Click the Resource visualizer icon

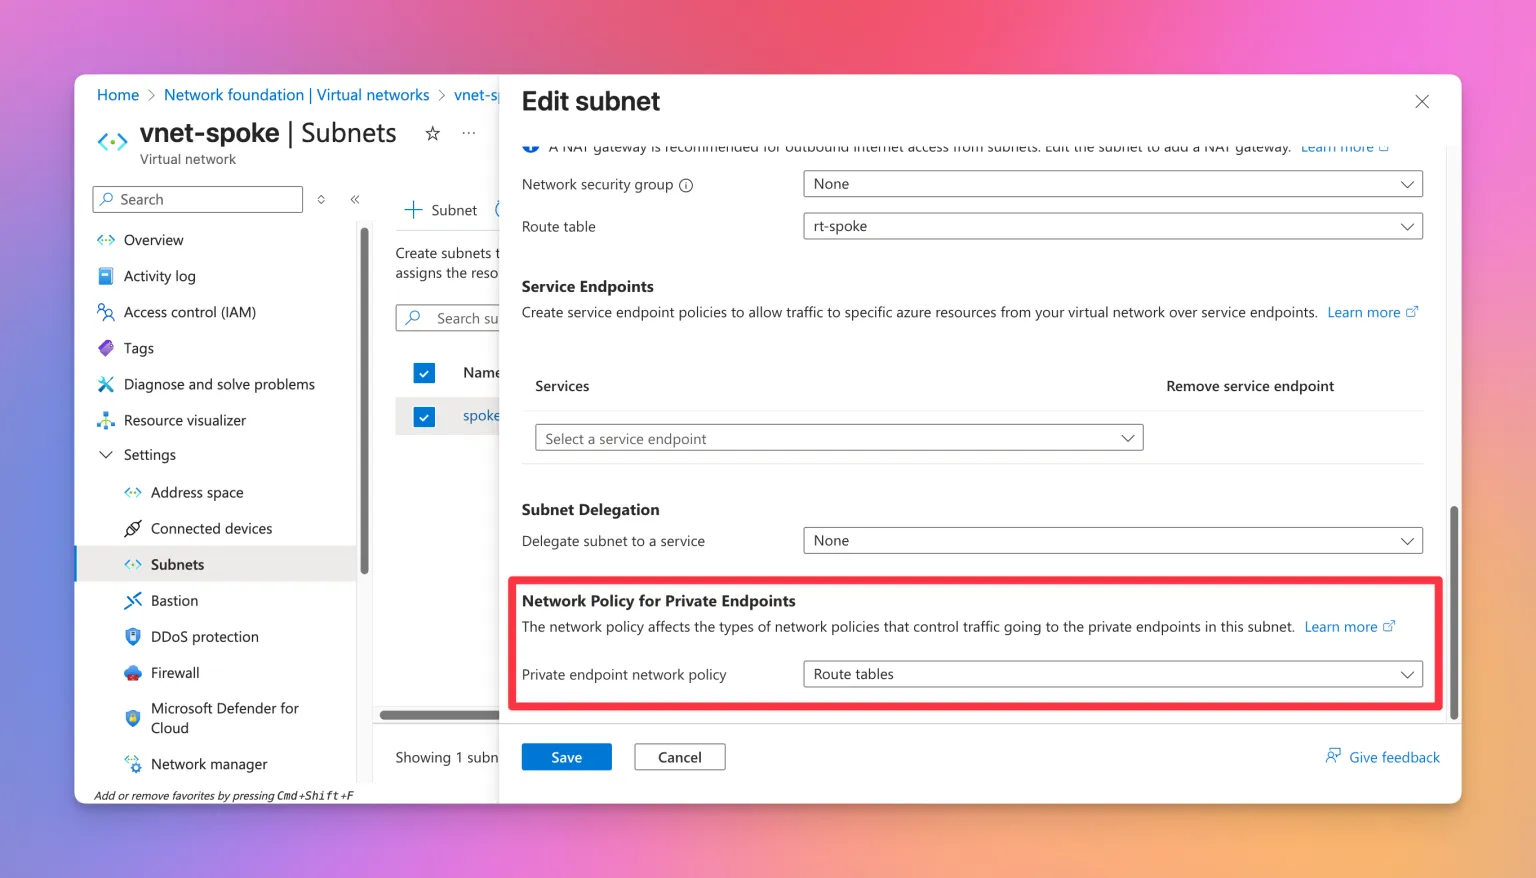tap(106, 421)
